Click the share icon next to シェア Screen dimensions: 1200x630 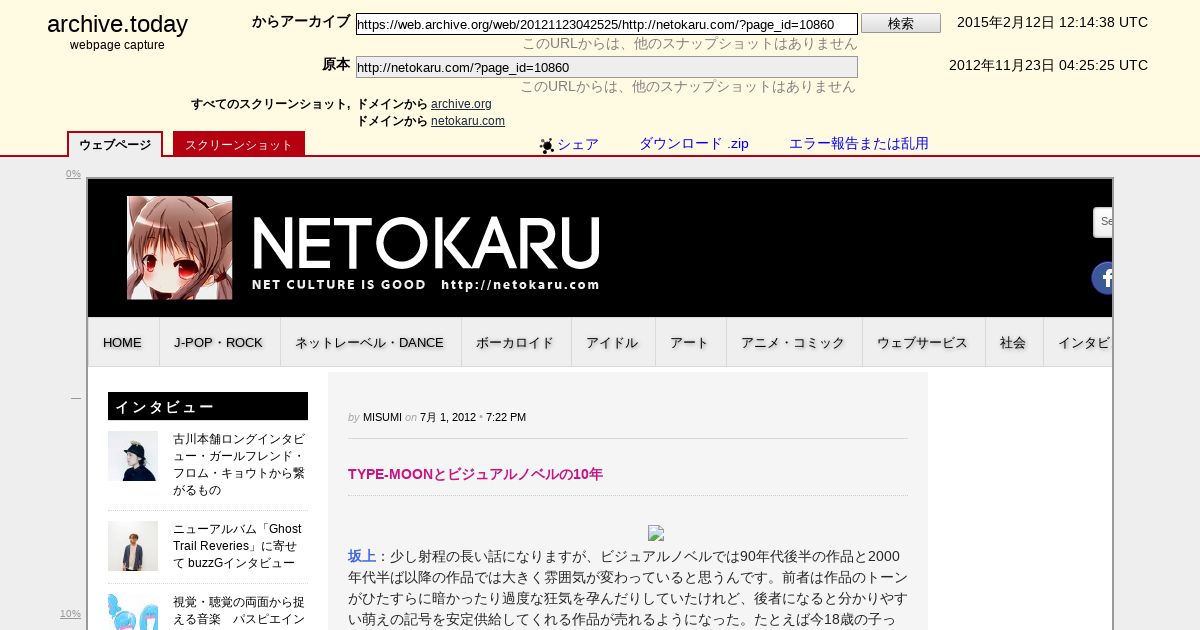pos(547,146)
